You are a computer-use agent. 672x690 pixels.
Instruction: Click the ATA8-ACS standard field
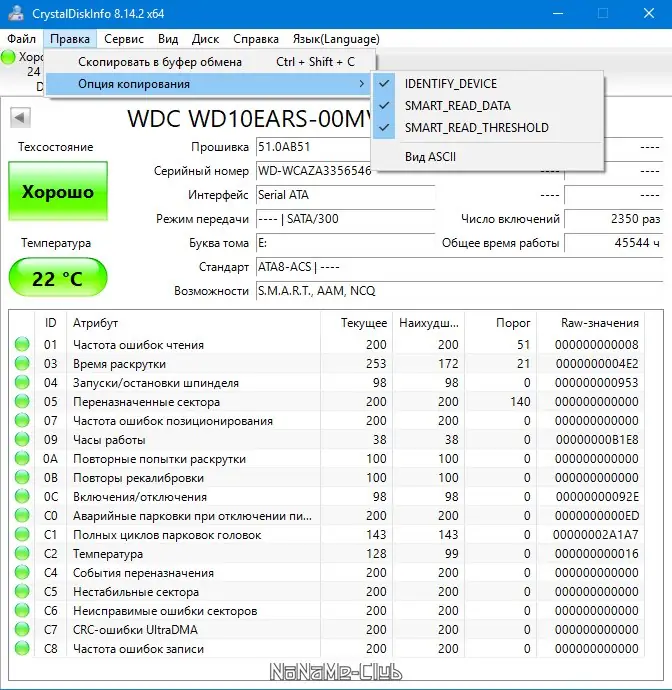click(x=459, y=267)
